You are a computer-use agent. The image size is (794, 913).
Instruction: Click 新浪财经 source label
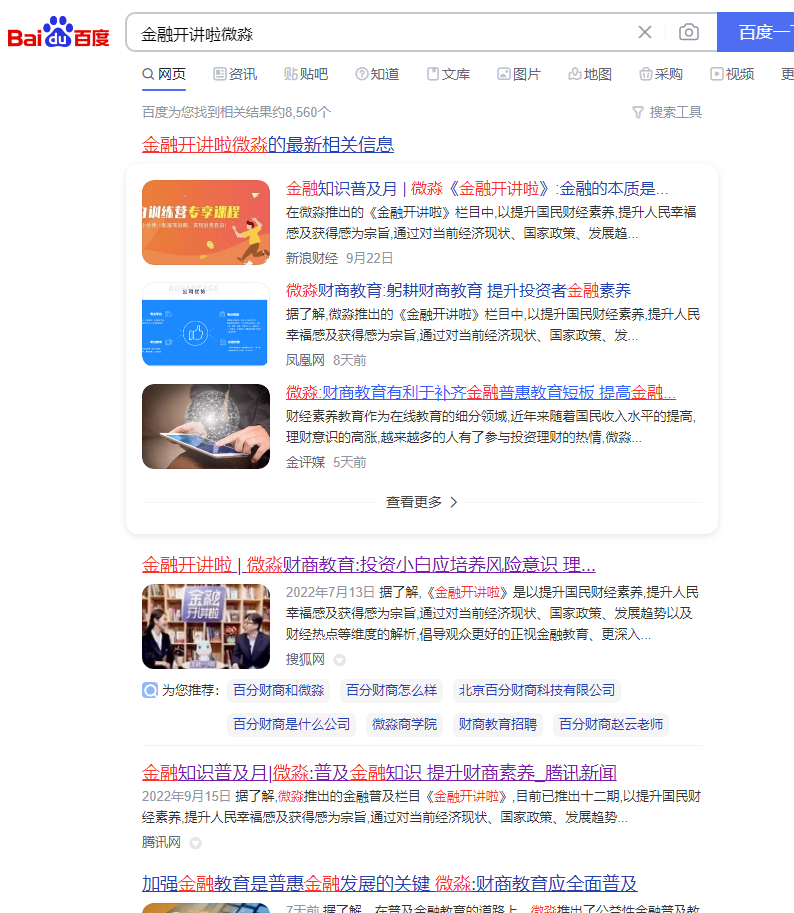tap(311, 258)
